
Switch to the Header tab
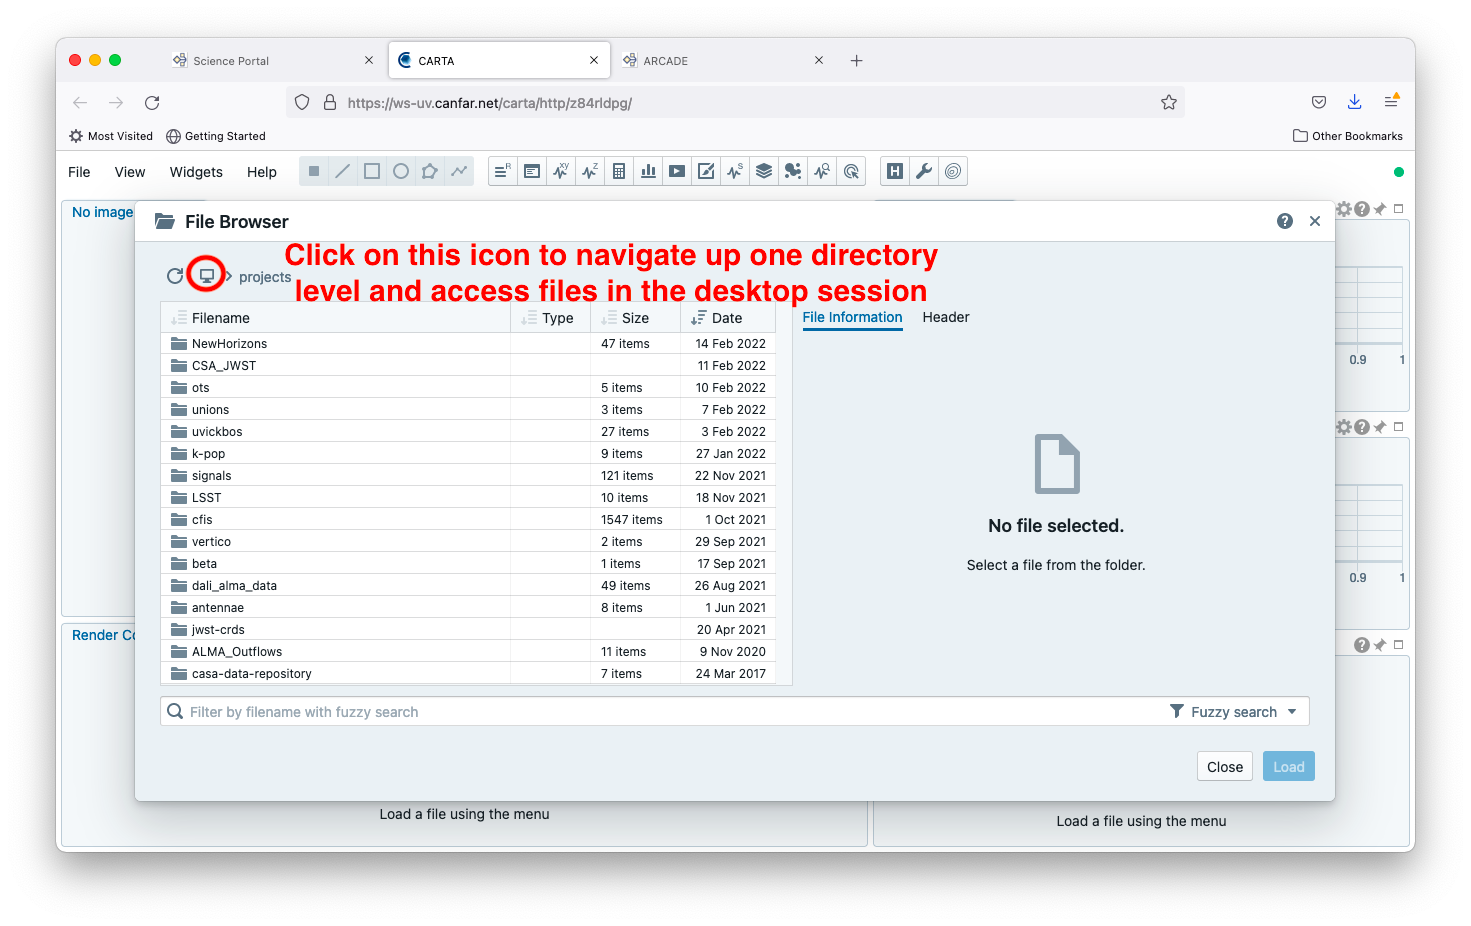pos(946,317)
